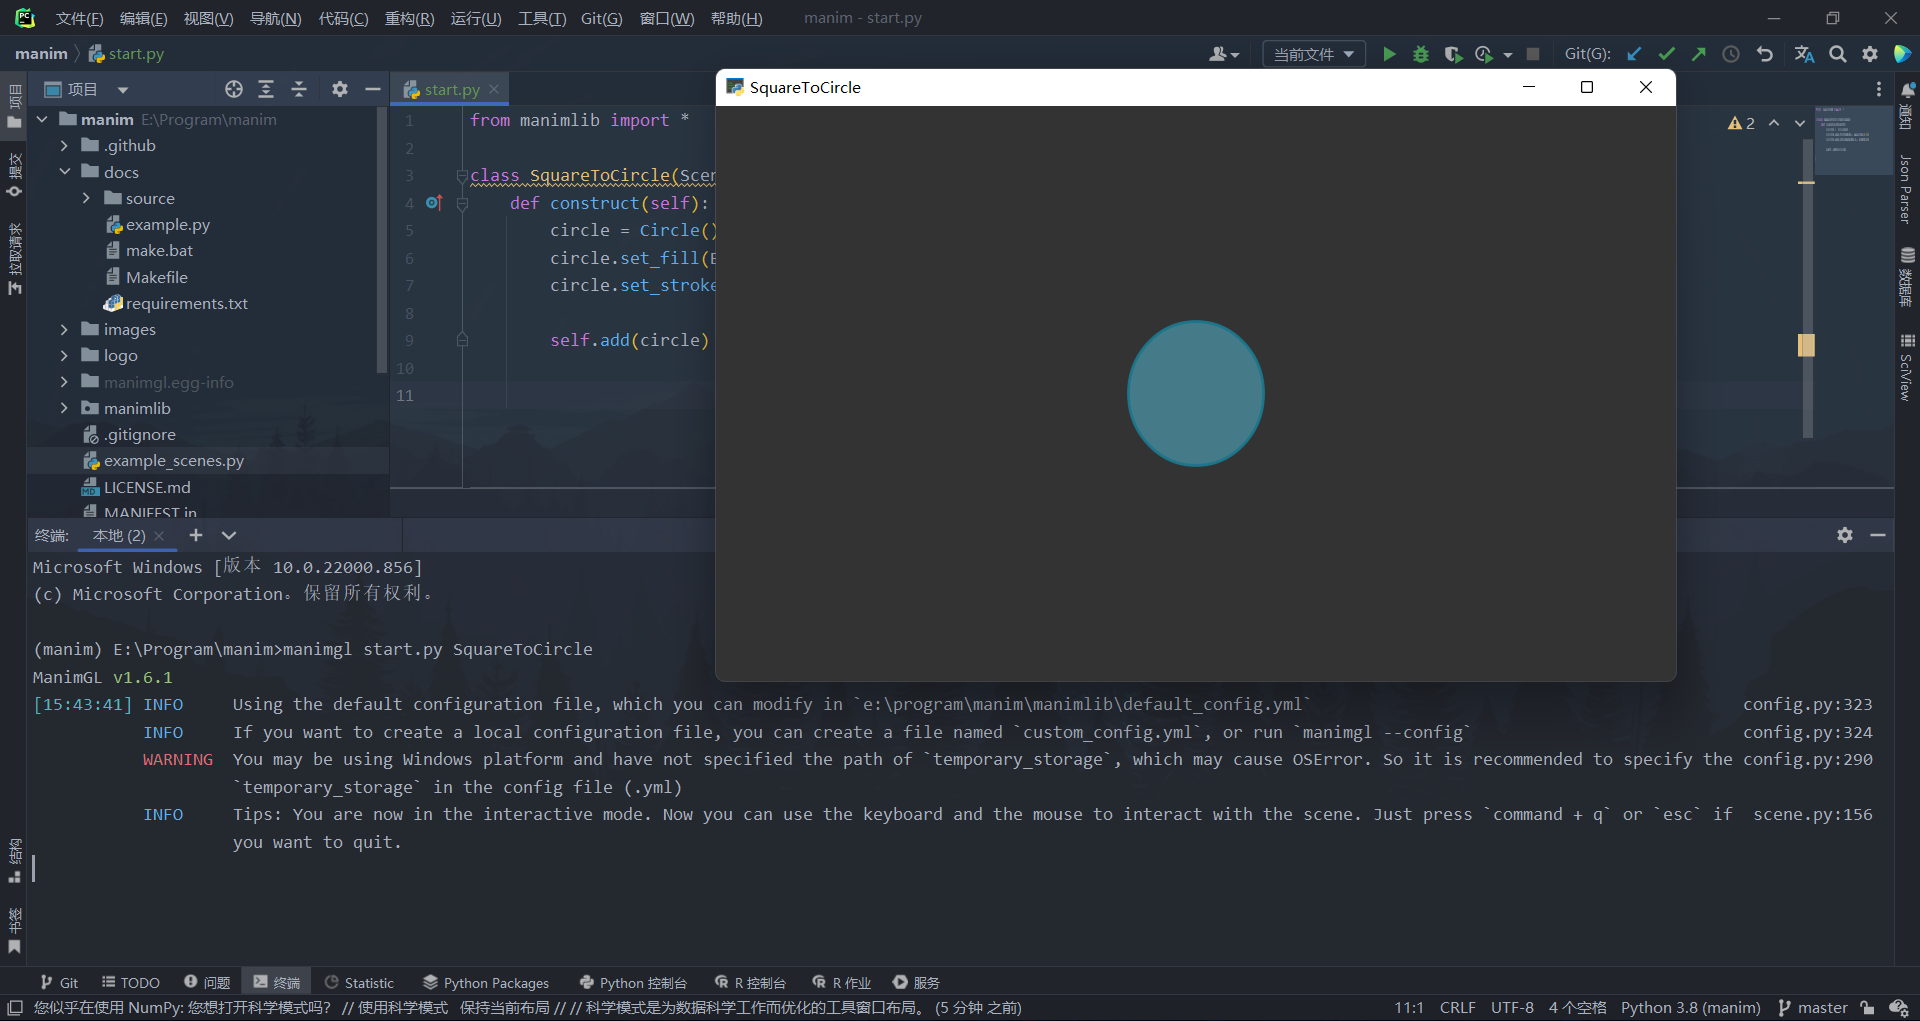Open the Python 控制台 tool window

(x=633, y=982)
